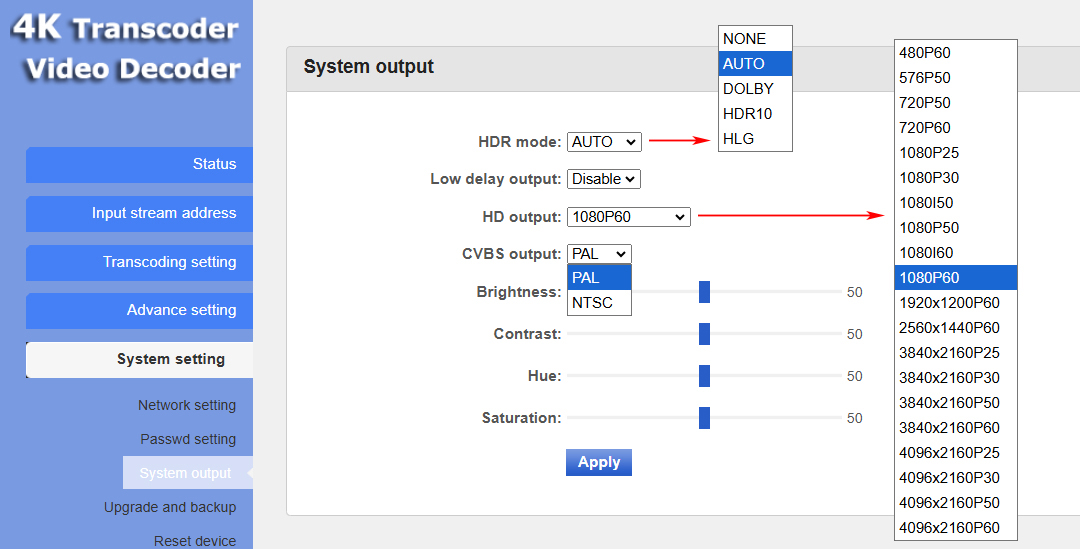Image resolution: width=1080 pixels, height=549 pixels.
Task: Select NONE in HDR mode list
Action: coord(755,39)
